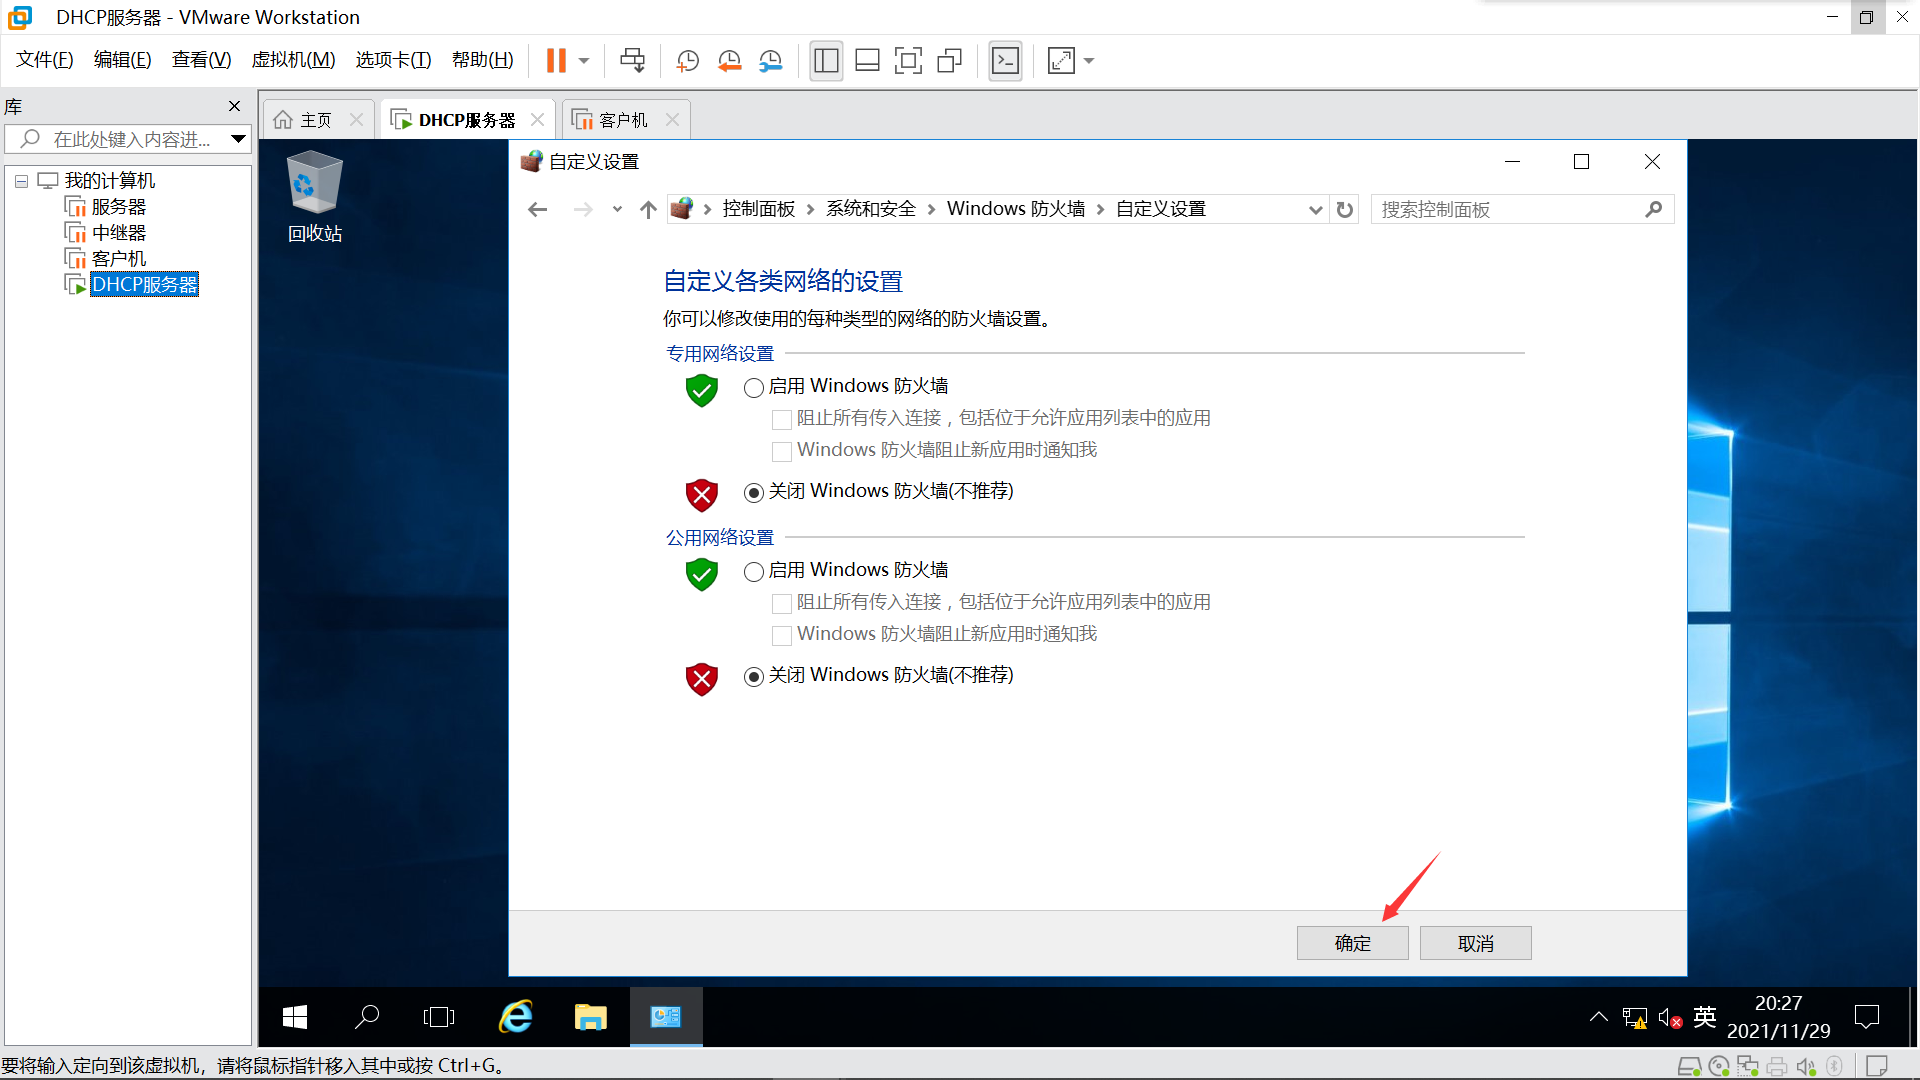The width and height of the screenshot is (1920, 1080).
Task: Click the VMware pause virtual machine icon
Action: [556, 61]
